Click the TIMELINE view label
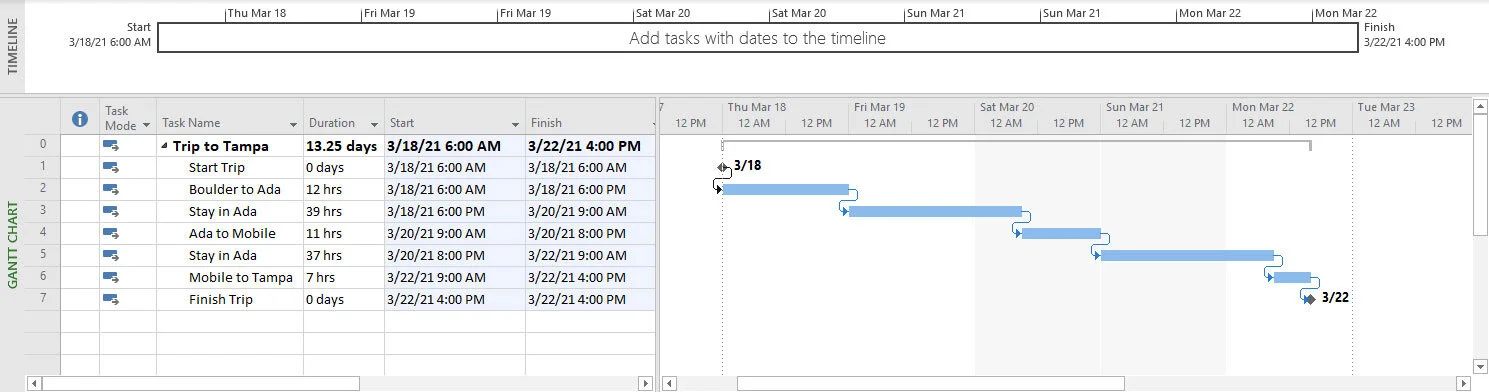 (13, 46)
